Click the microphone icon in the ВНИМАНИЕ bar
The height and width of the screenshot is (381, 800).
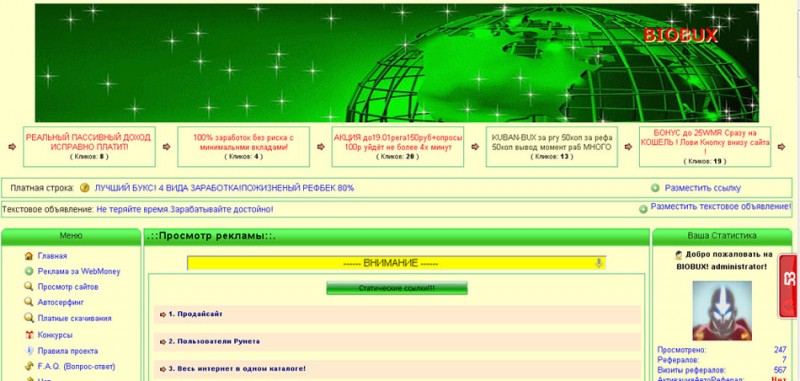pyautogui.click(x=599, y=263)
